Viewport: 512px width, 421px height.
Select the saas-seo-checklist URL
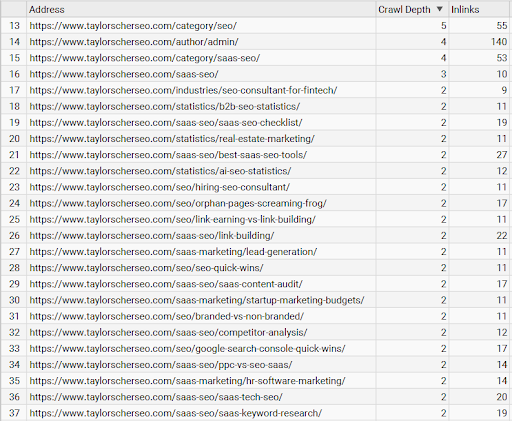click(x=166, y=123)
